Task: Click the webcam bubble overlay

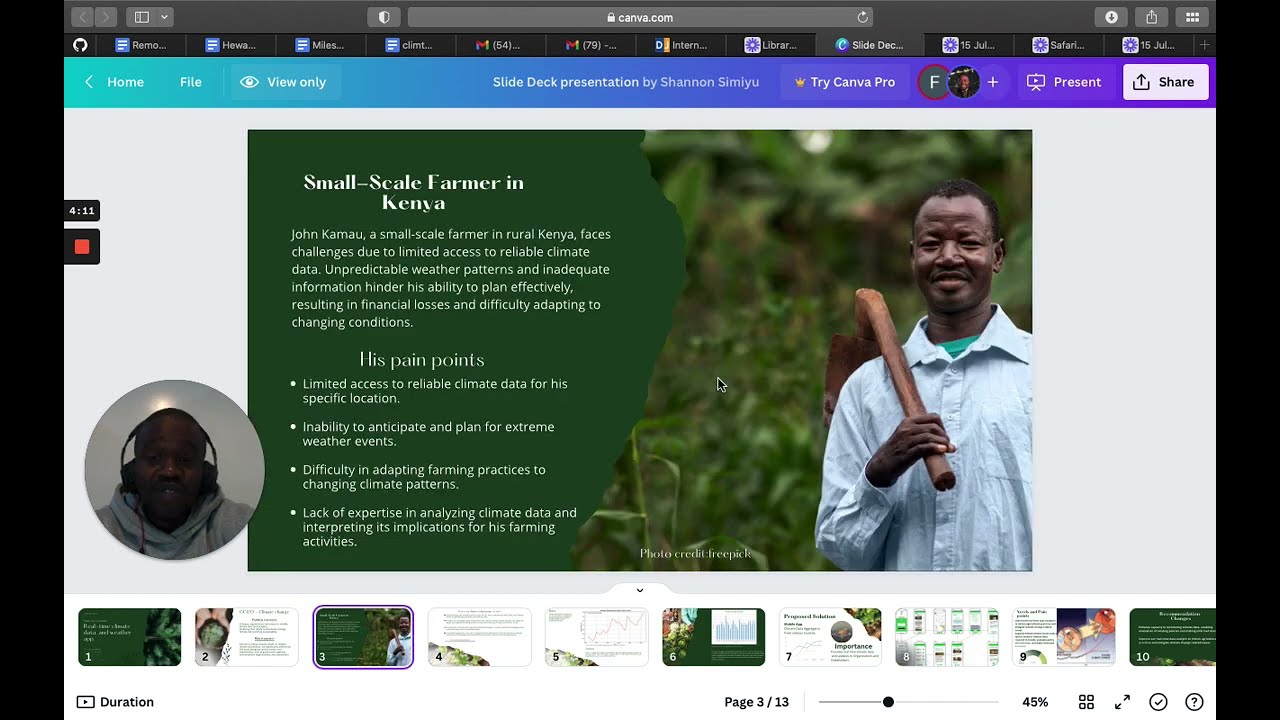Action: (175, 470)
